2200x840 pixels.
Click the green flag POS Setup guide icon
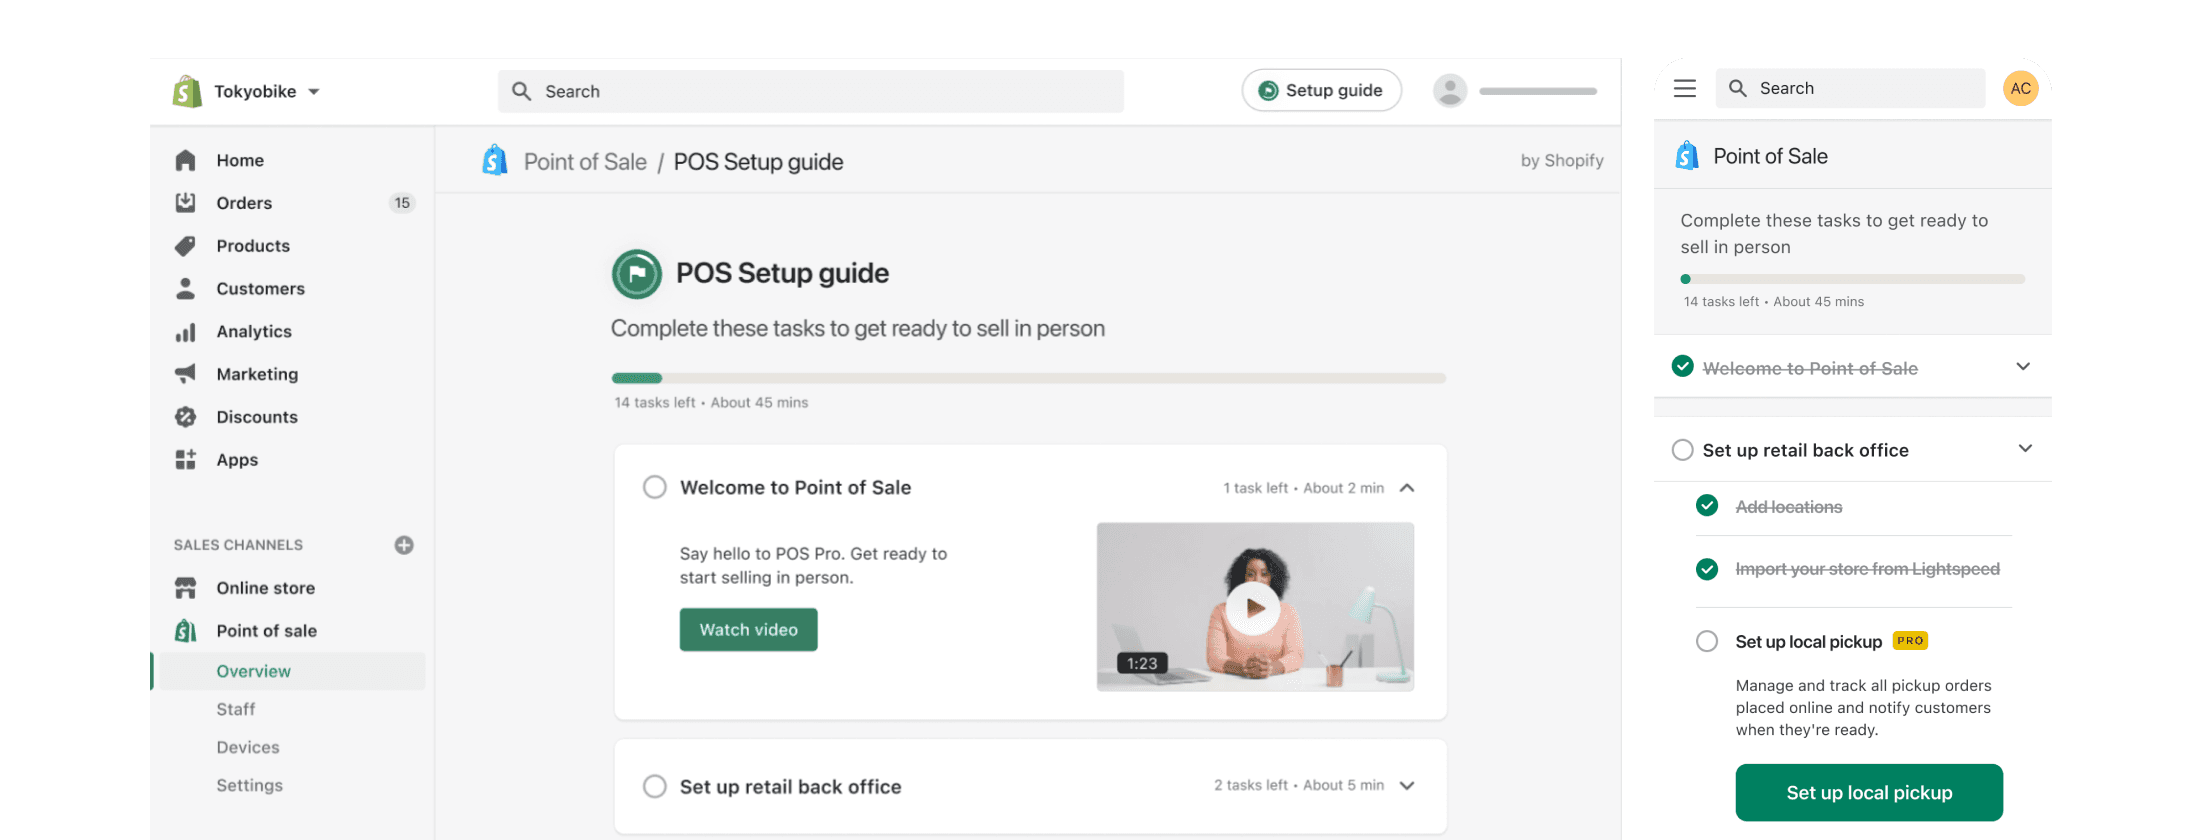pos(637,274)
